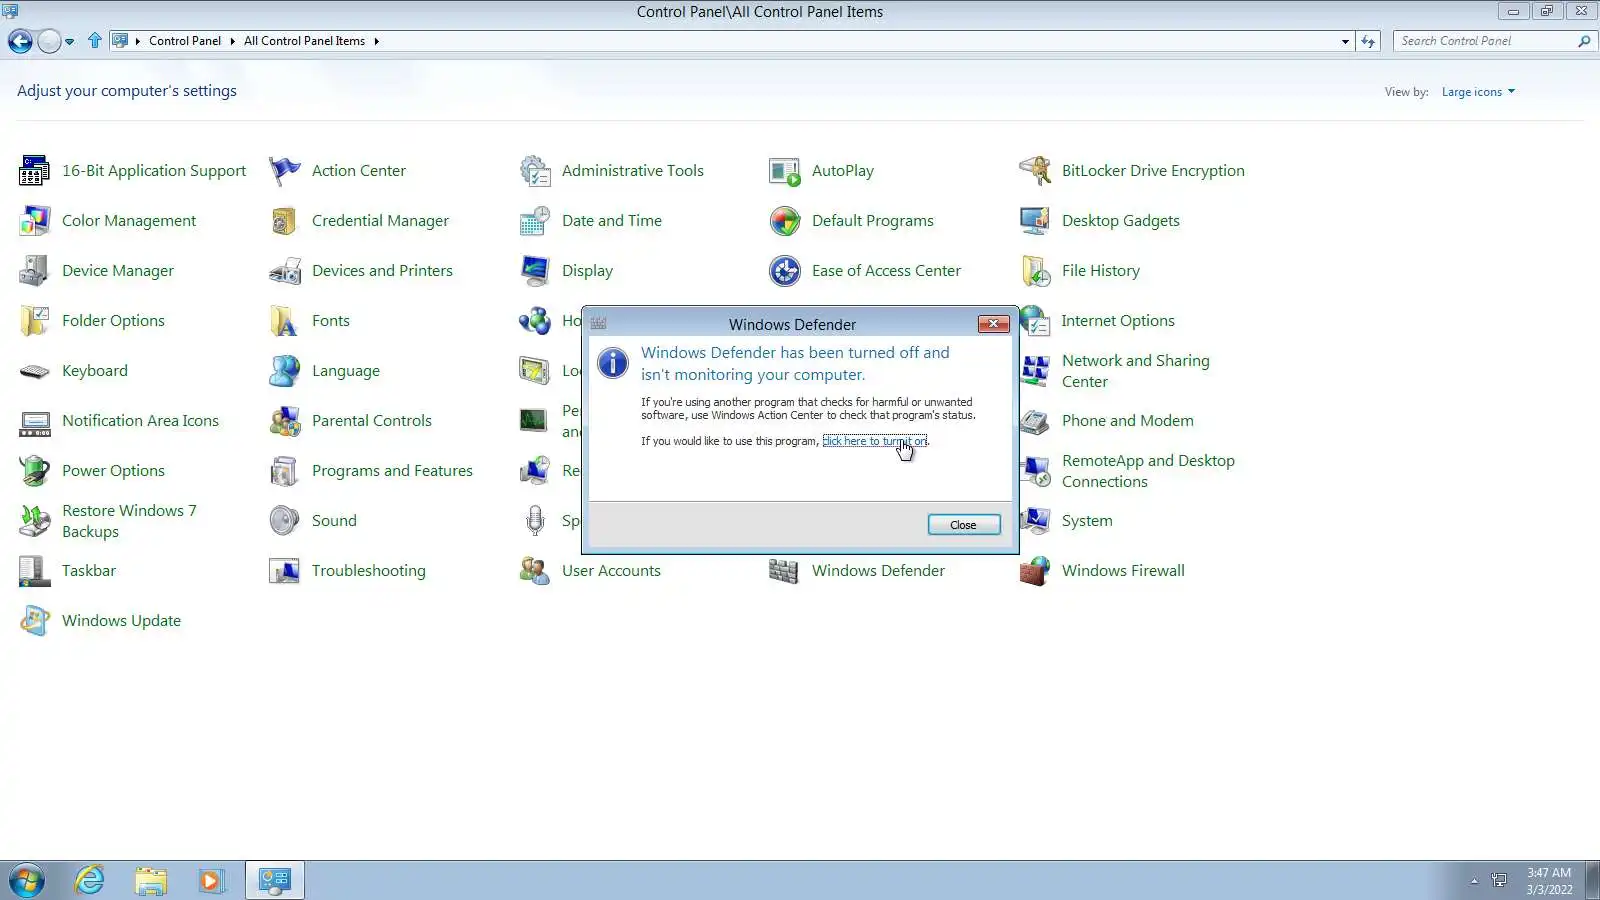Screen dimensions: 1600x900
Task: Expand the arrow before Control Panel breadcrumb
Action: click(x=137, y=41)
